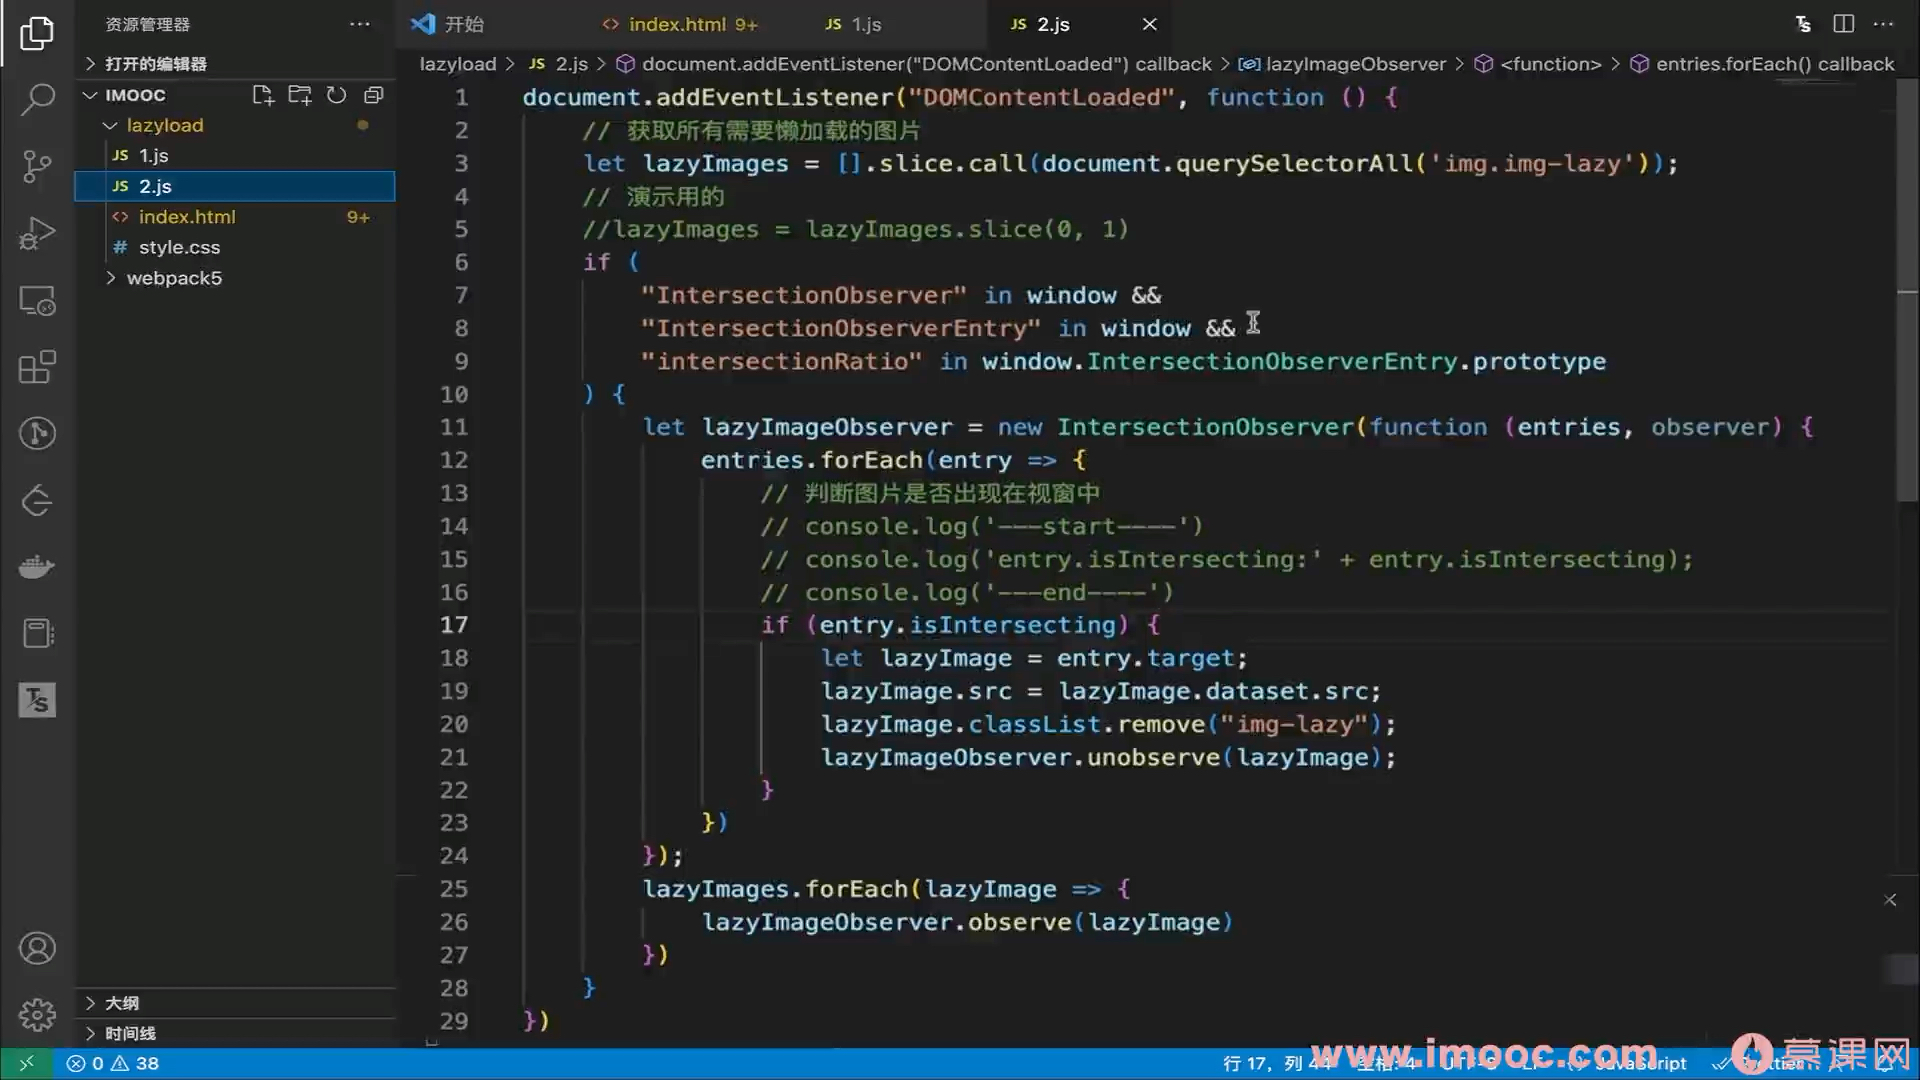
Task: Open the errors and warnings problems indicator
Action: pos(112,1063)
